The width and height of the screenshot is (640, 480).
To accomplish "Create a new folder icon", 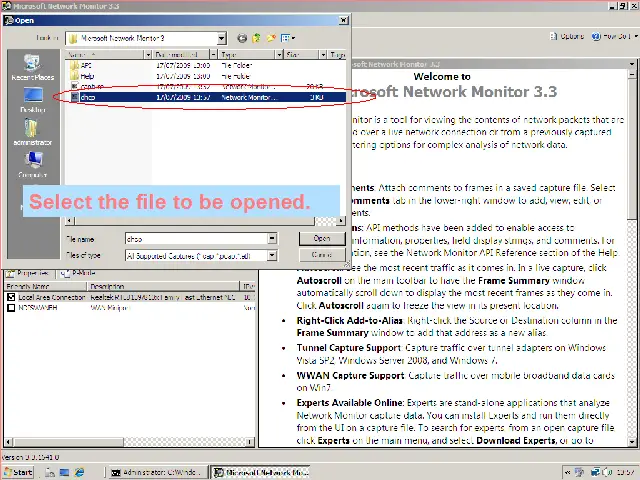I will point(271,38).
